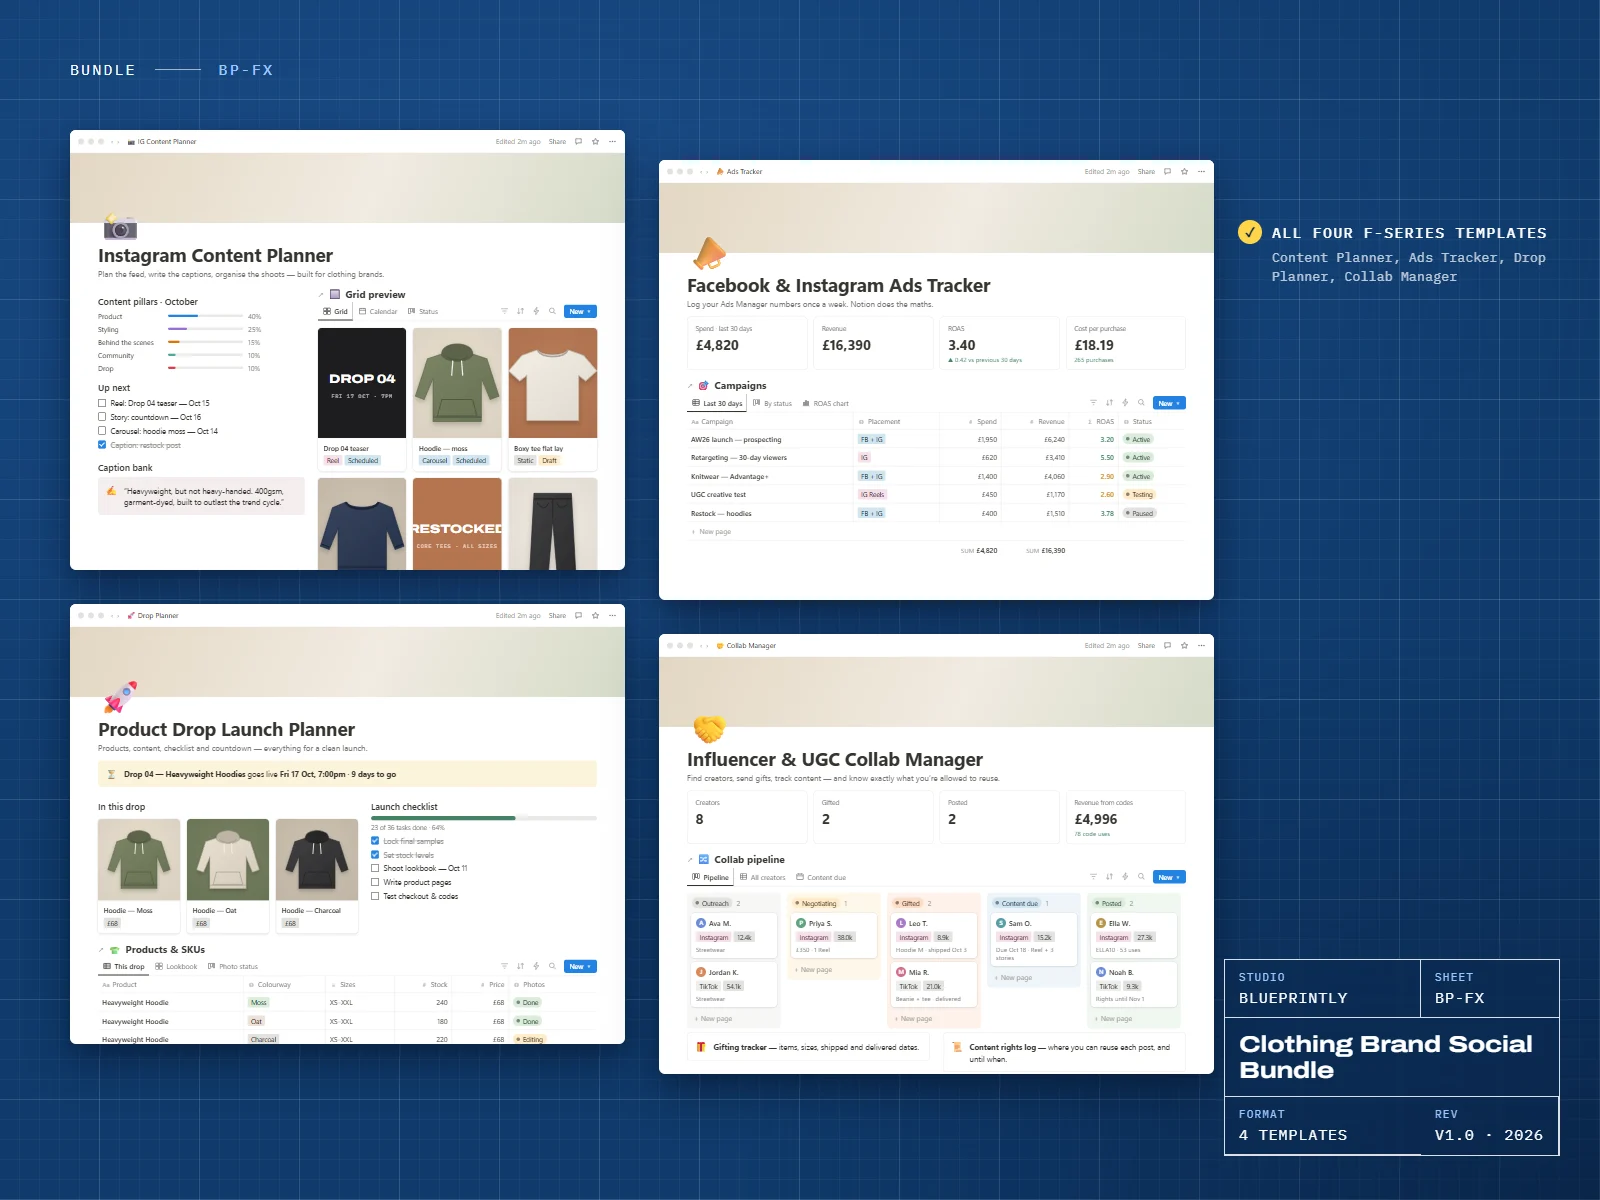Image resolution: width=1600 pixels, height=1200 pixels.
Task: Open the 'Hoodie — Charcoal' product card
Action: (x=317, y=876)
